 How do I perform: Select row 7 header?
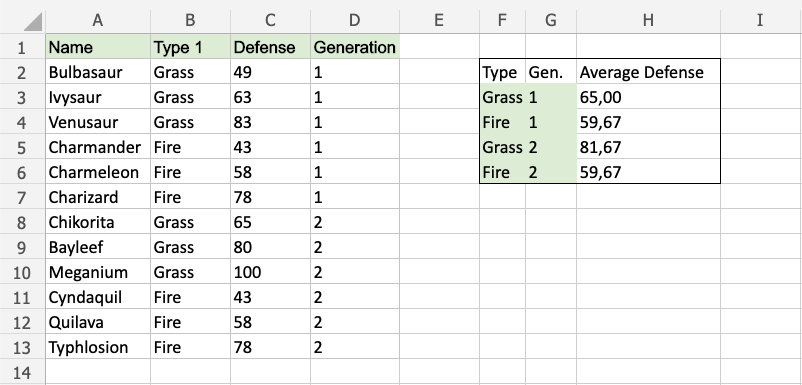coord(21,197)
